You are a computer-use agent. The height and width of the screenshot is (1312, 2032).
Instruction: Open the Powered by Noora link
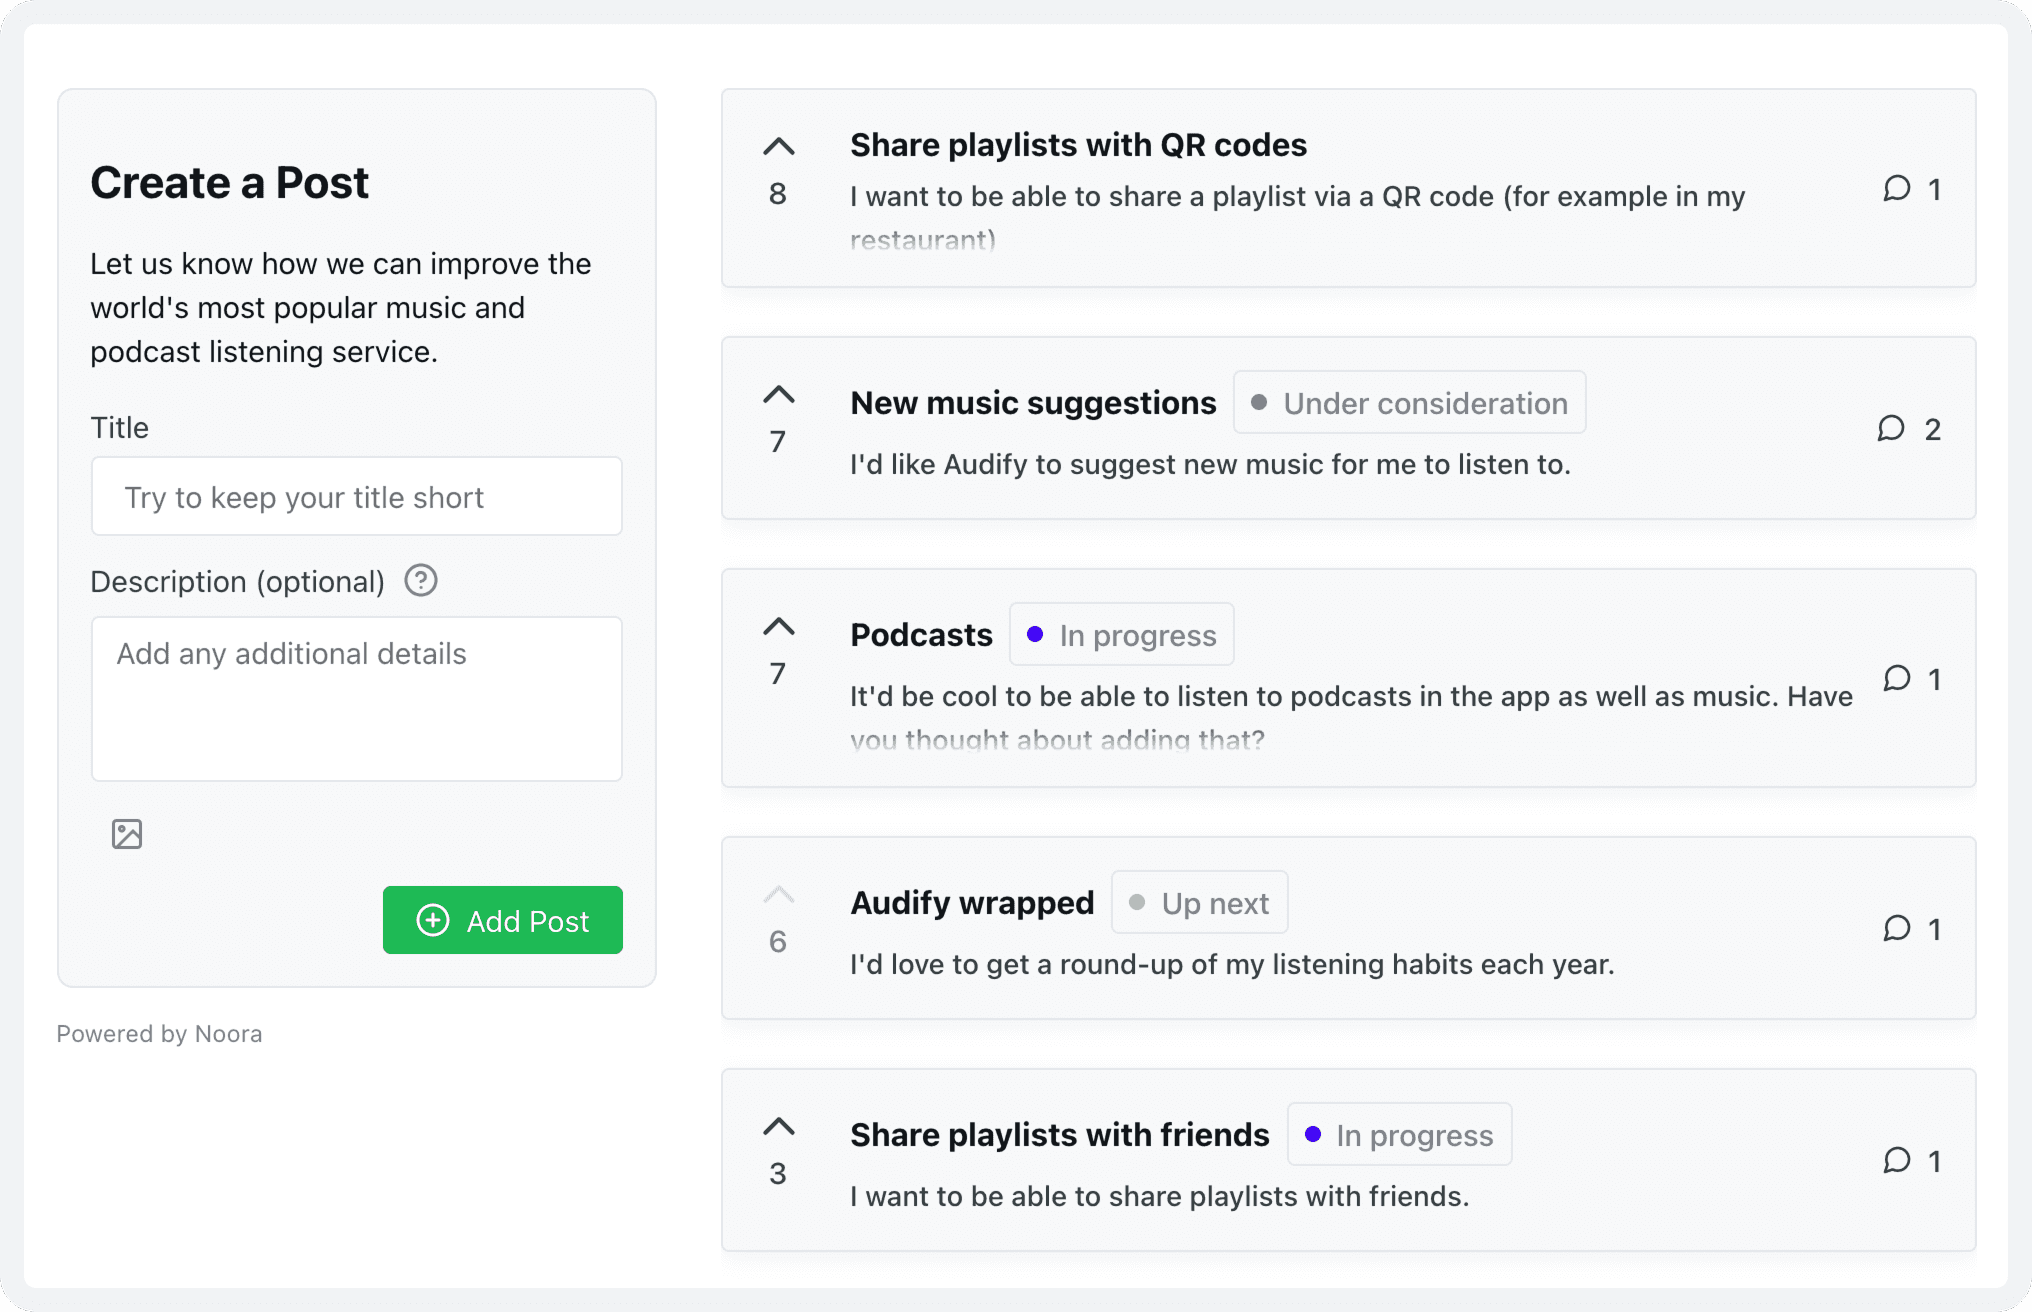(x=159, y=1033)
